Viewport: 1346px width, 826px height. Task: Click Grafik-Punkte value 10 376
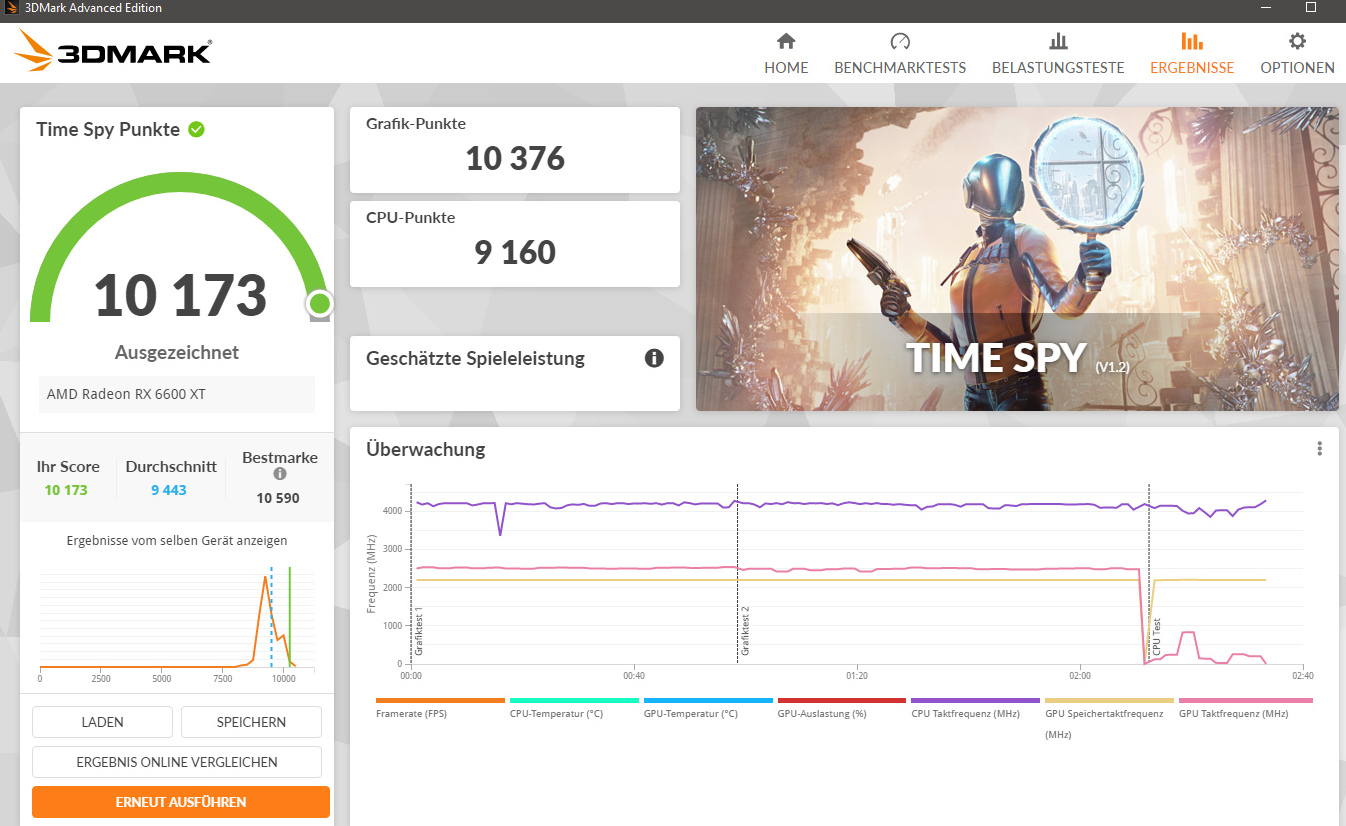tap(515, 158)
